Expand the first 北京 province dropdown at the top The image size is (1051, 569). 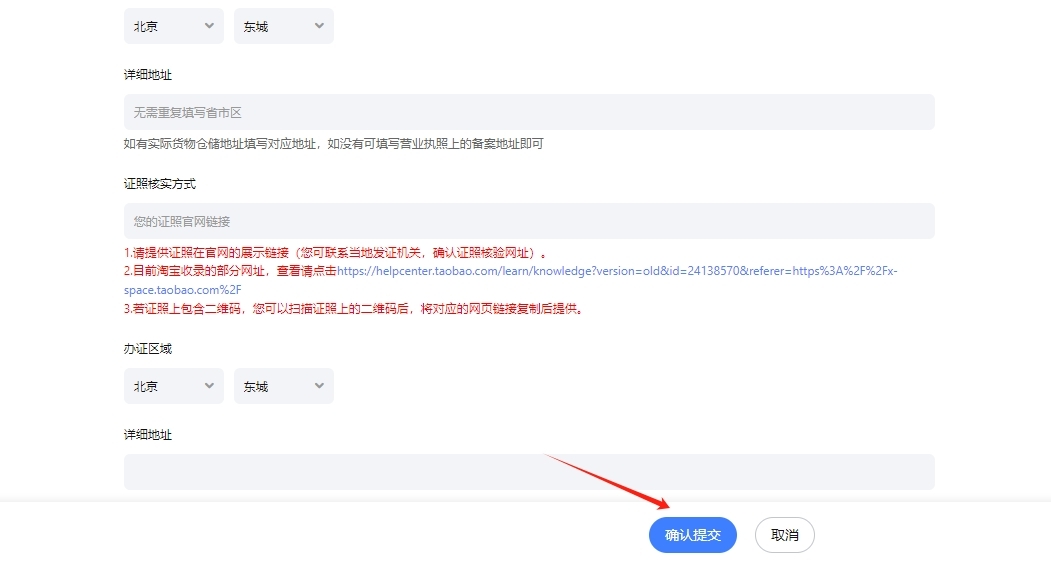click(x=173, y=26)
